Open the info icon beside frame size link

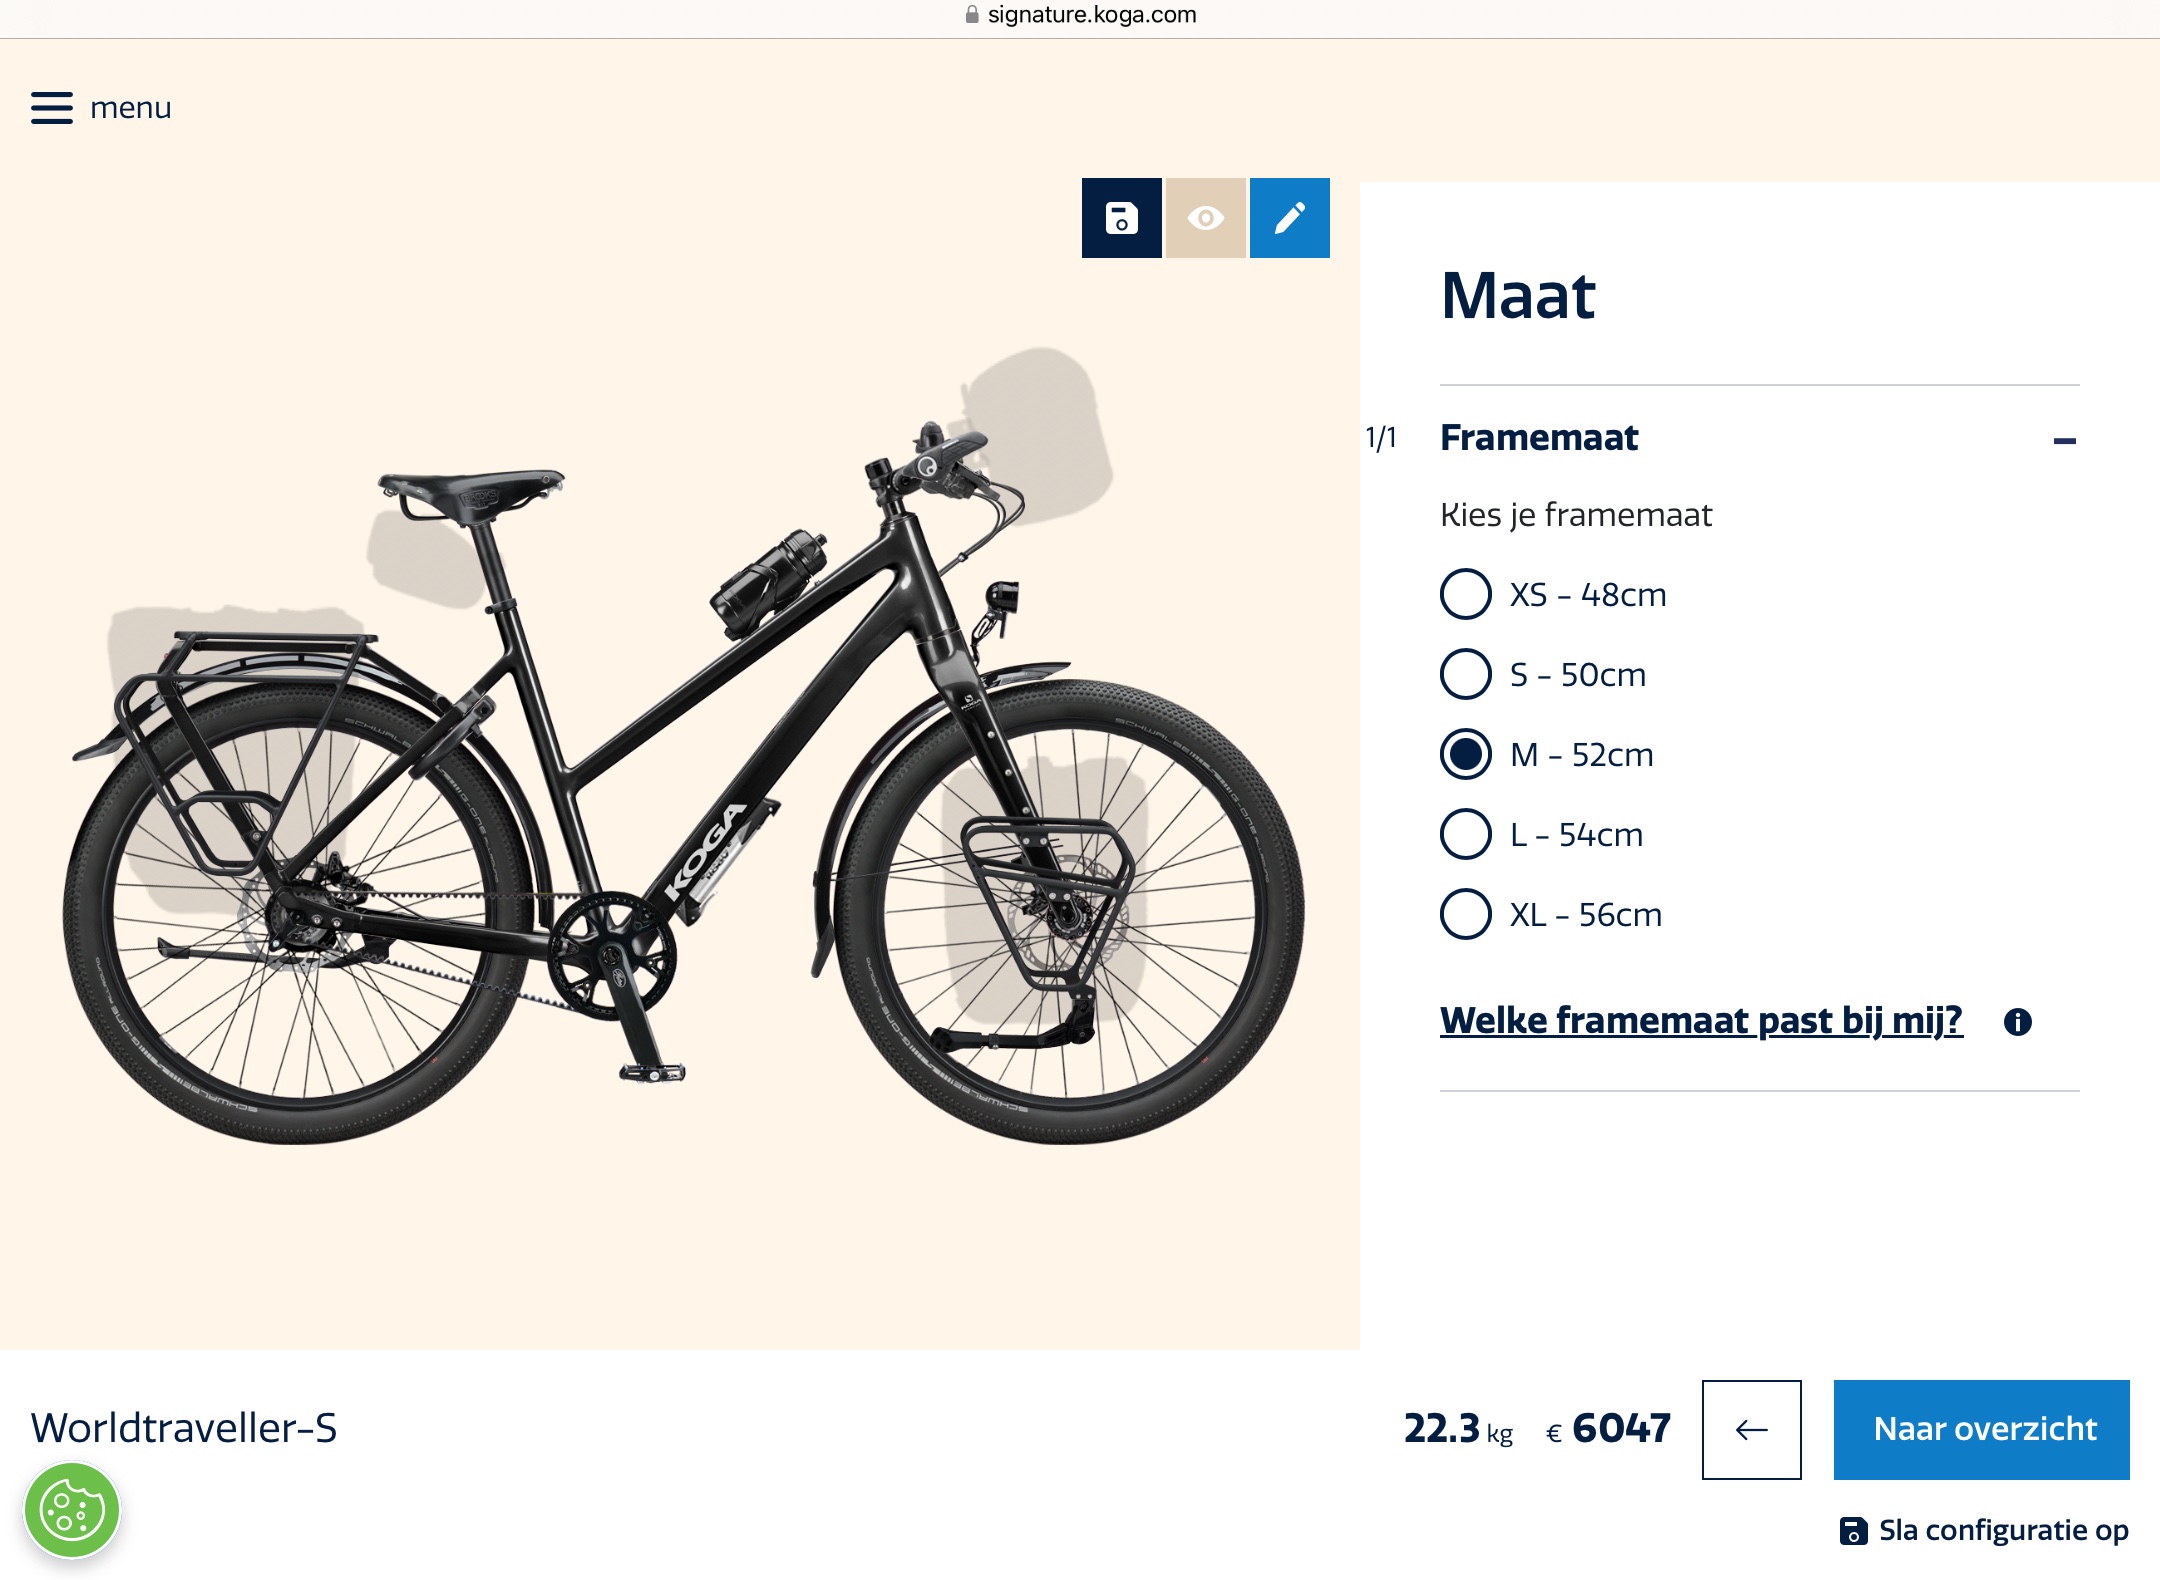2017,1022
